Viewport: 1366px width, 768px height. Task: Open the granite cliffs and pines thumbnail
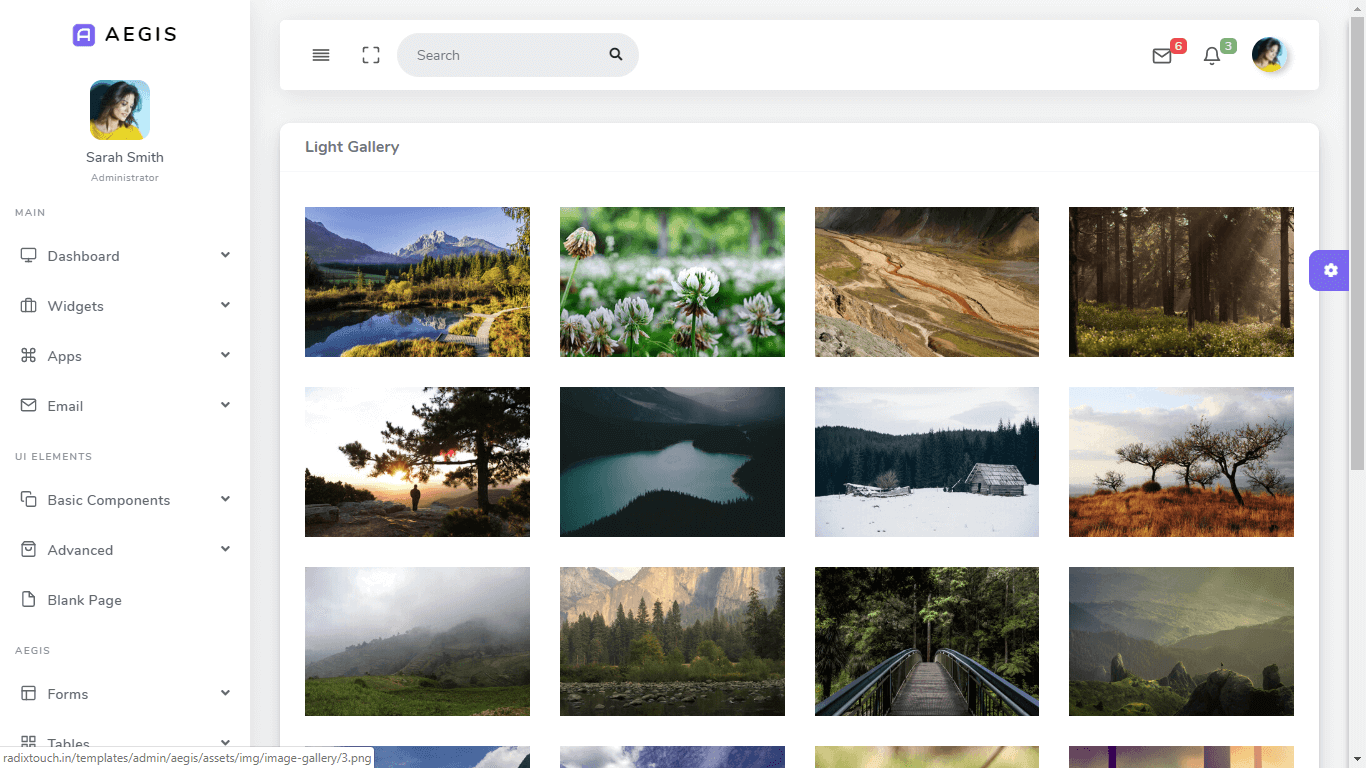[x=672, y=642]
